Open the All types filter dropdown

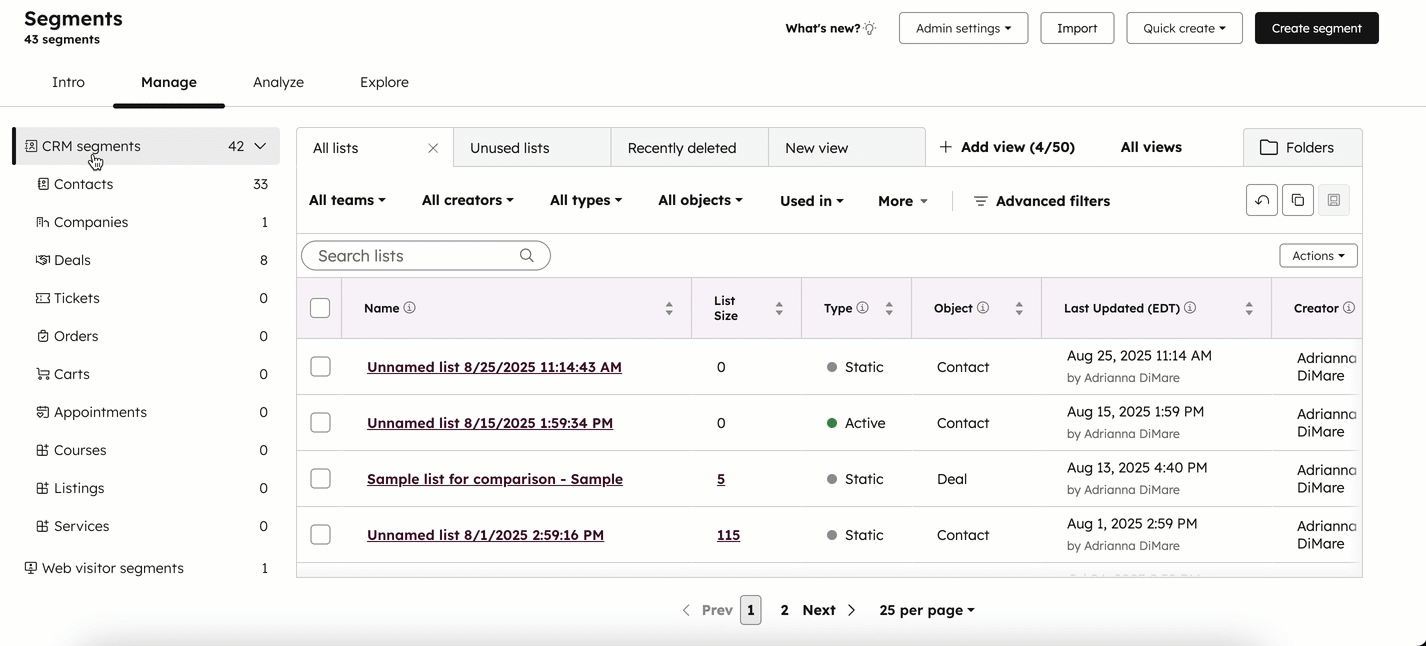[585, 200]
